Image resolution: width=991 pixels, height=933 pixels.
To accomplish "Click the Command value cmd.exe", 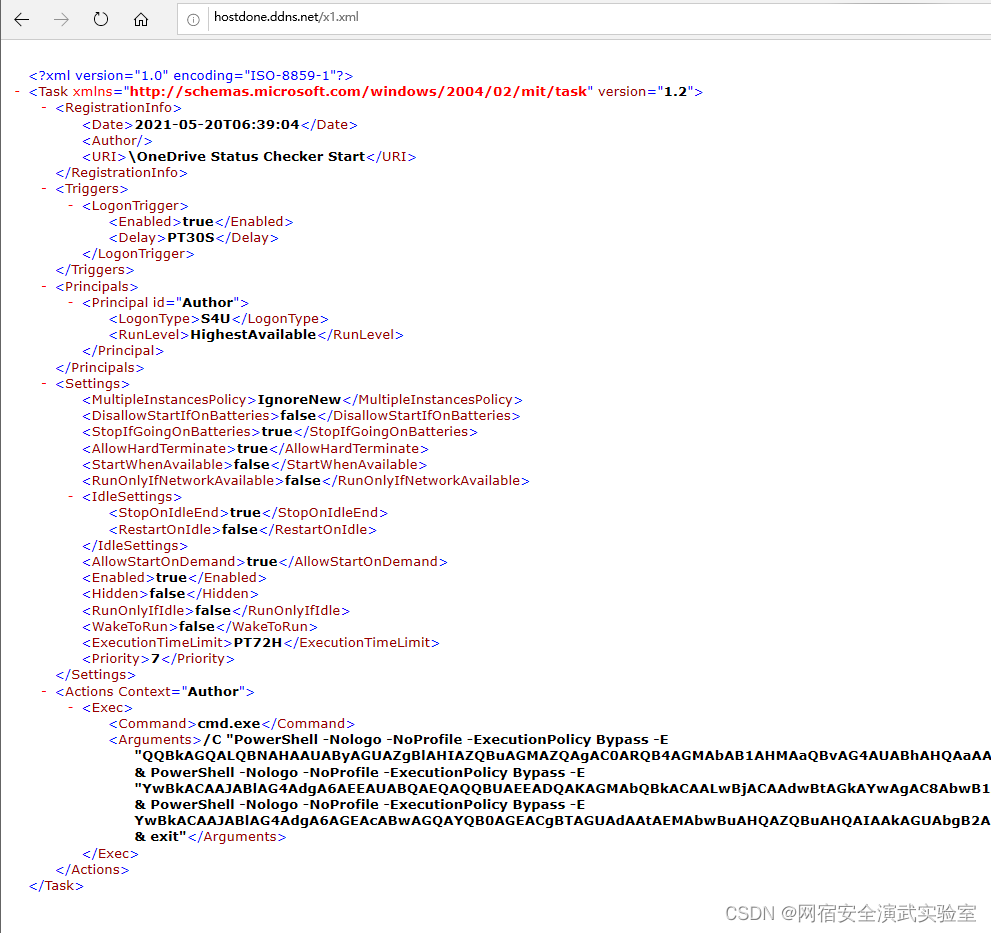I will 229,724.
